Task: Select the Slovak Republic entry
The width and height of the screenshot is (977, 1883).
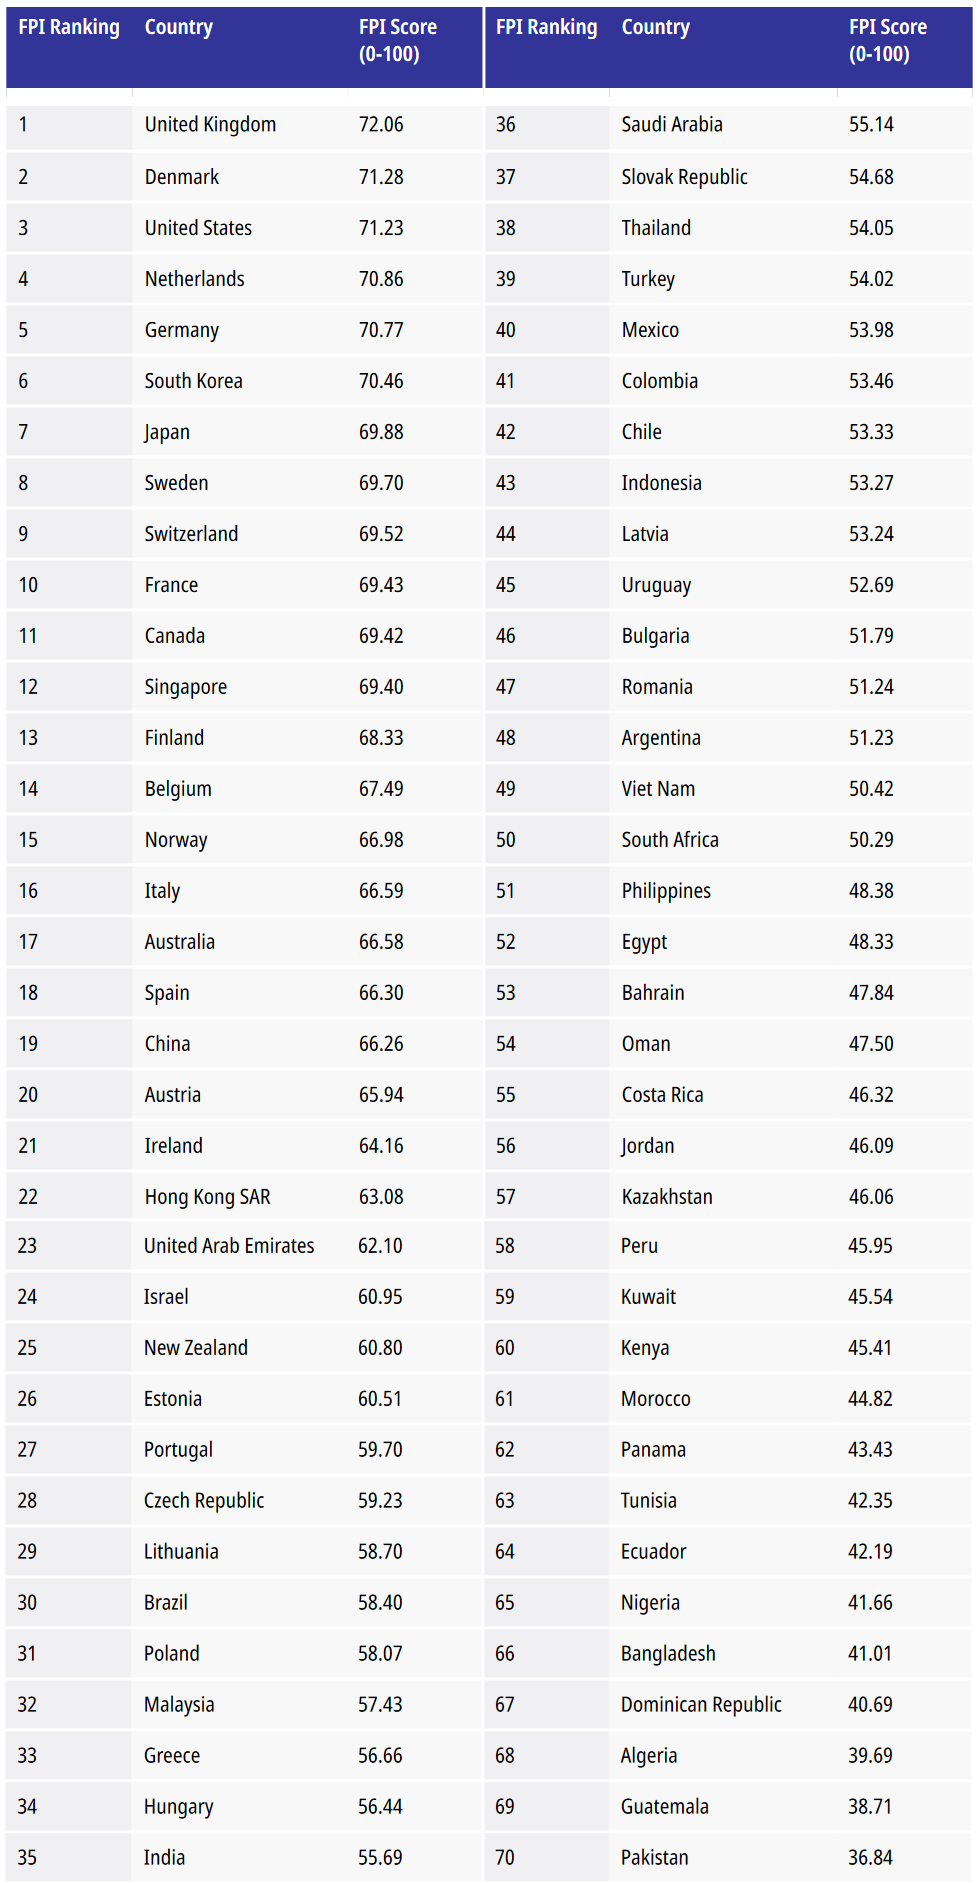Action: [684, 177]
